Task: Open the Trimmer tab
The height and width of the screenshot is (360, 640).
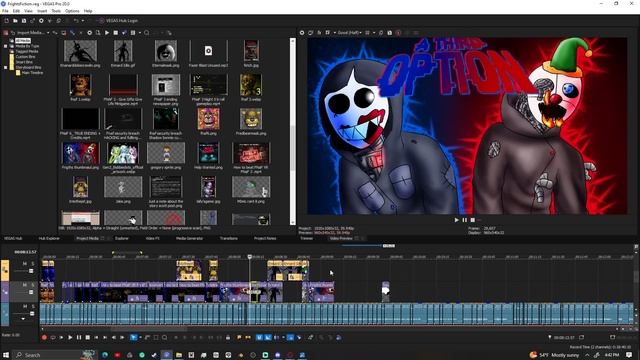Action: 307,238
